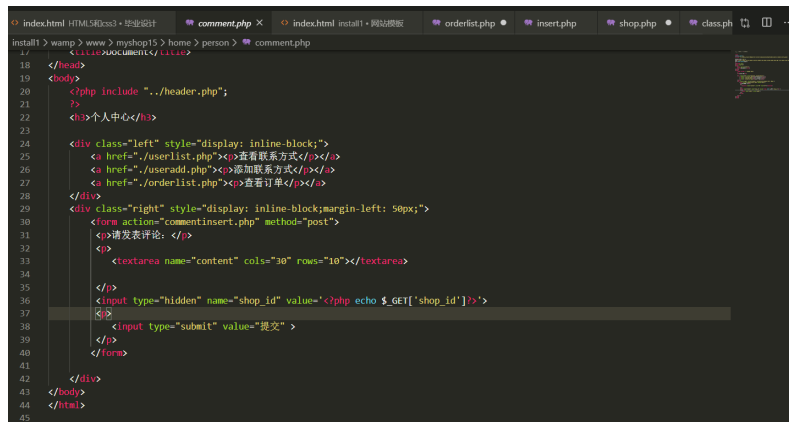Switch to the first index.html HTML5 tab
The height and width of the screenshot is (425, 801).
91,23
